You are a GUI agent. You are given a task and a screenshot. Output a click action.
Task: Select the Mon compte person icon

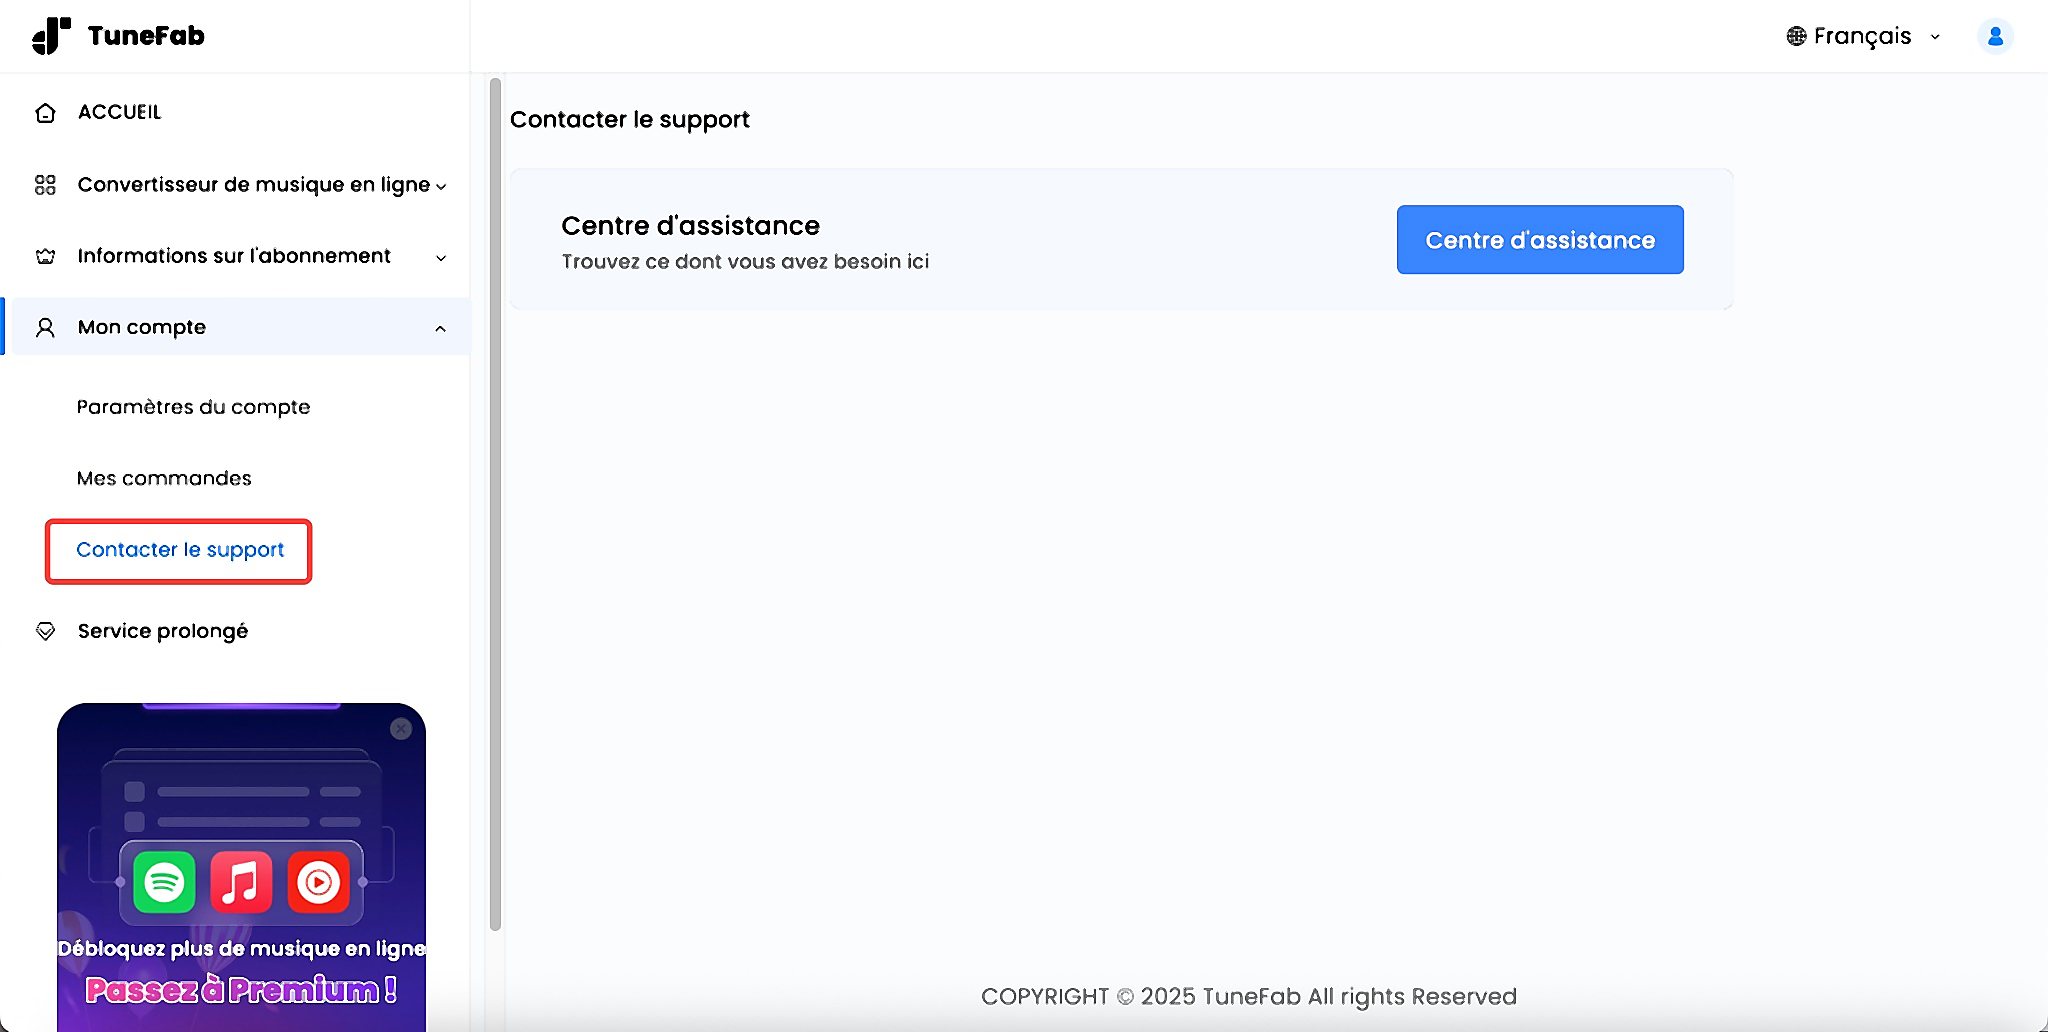(x=45, y=327)
